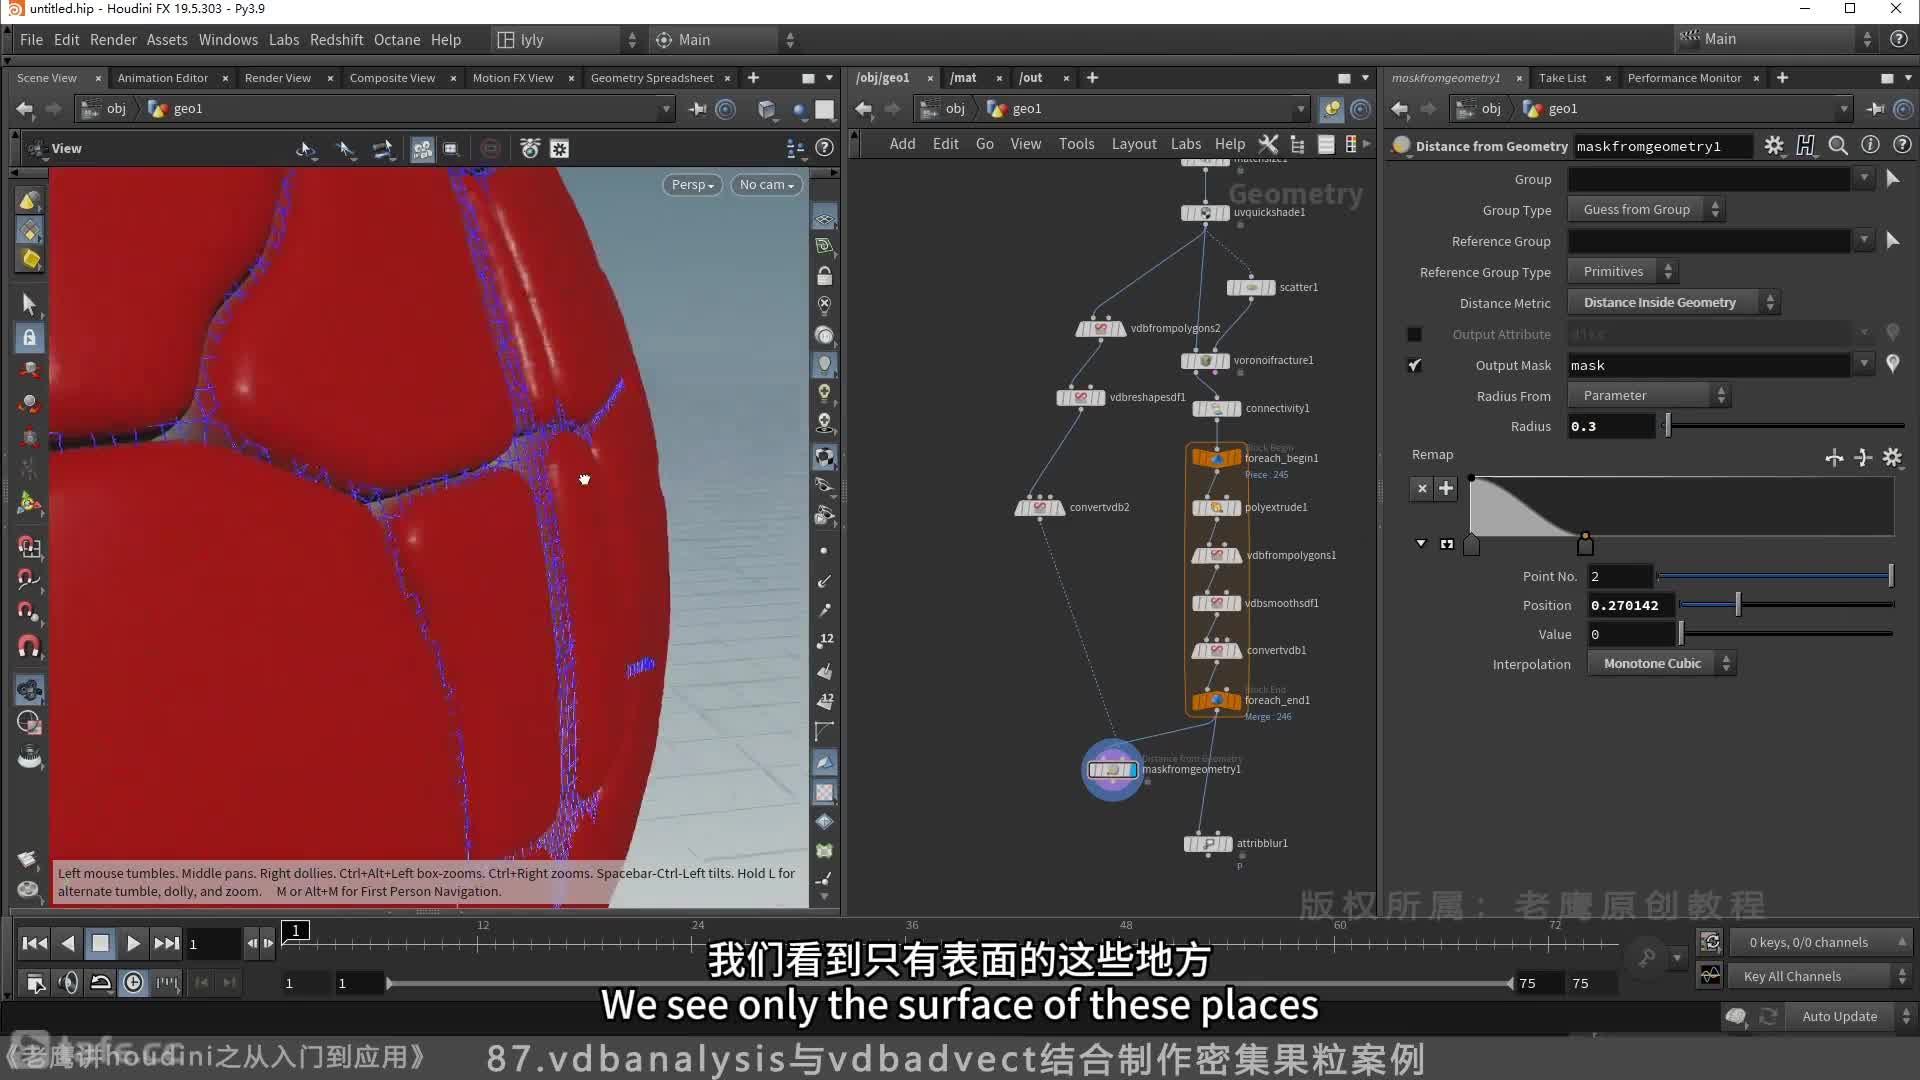This screenshot has width=1920, height=1080.
Task: Click the network editor wrench icon
Action: click(x=1268, y=144)
